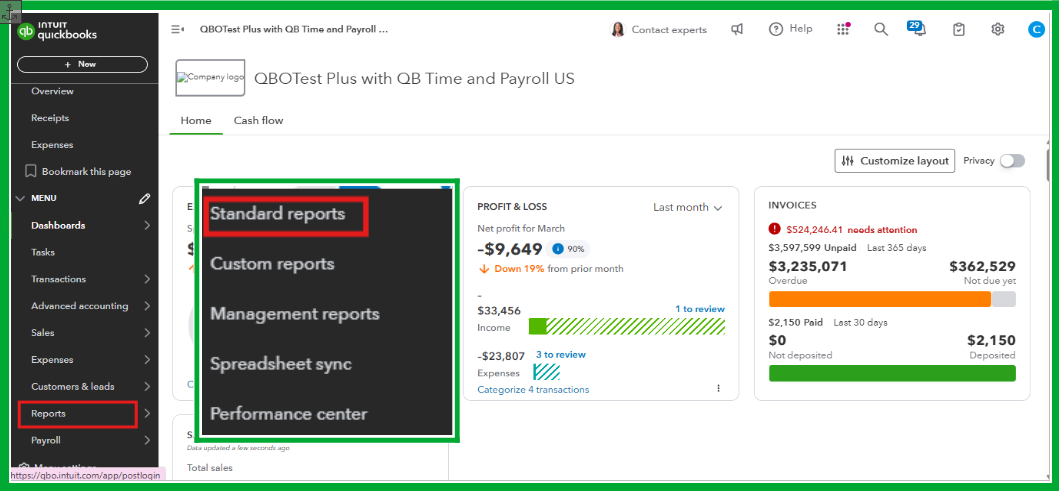This screenshot has height=491, width=1059.
Task: Toggle the Privacy switch
Action: (1012, 161)
